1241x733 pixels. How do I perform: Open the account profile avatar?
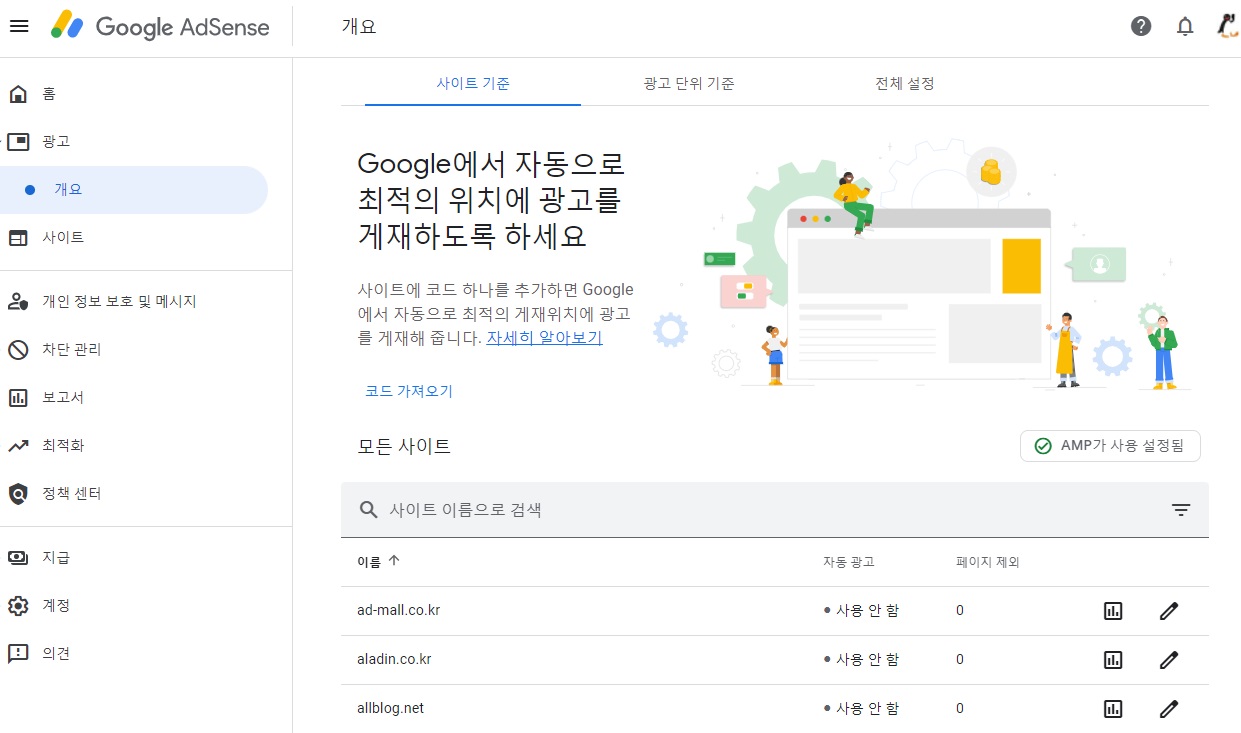pos(1228,26)
